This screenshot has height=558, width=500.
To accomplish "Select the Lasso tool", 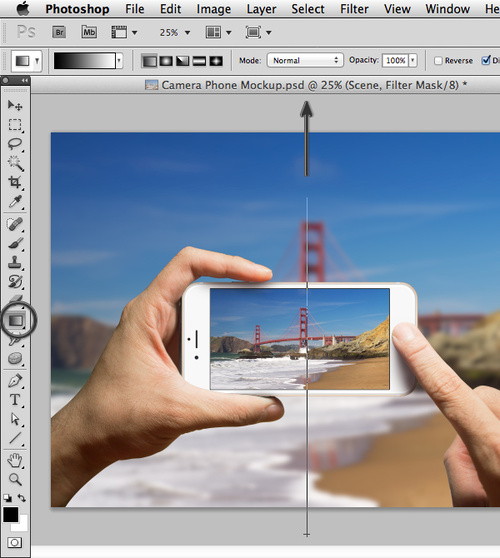I will 15,144.
